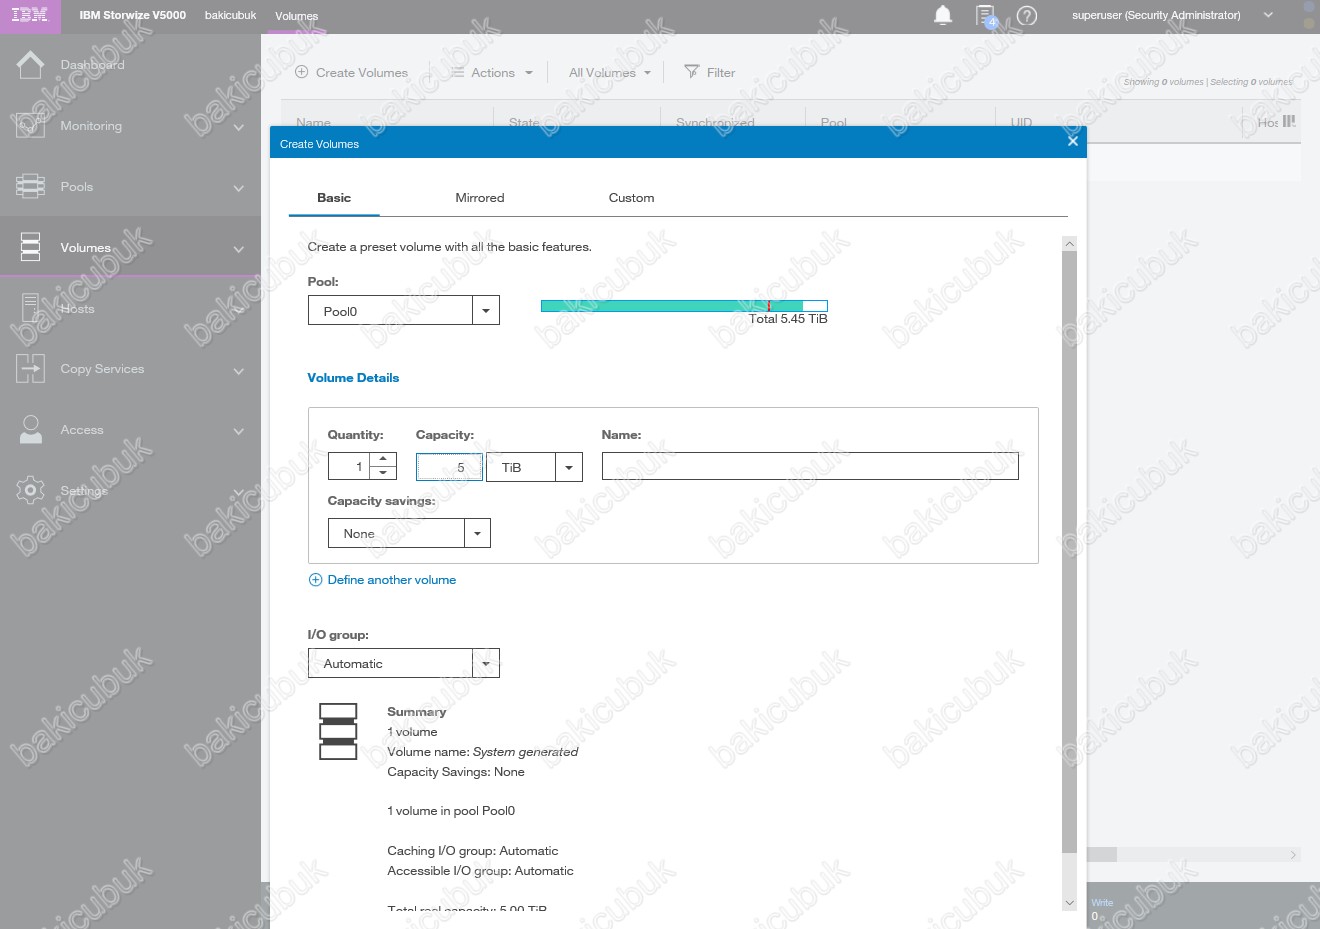1320x929 pixels.
Task: Expand the Pools menu chevron
Action: click(238, 188)
